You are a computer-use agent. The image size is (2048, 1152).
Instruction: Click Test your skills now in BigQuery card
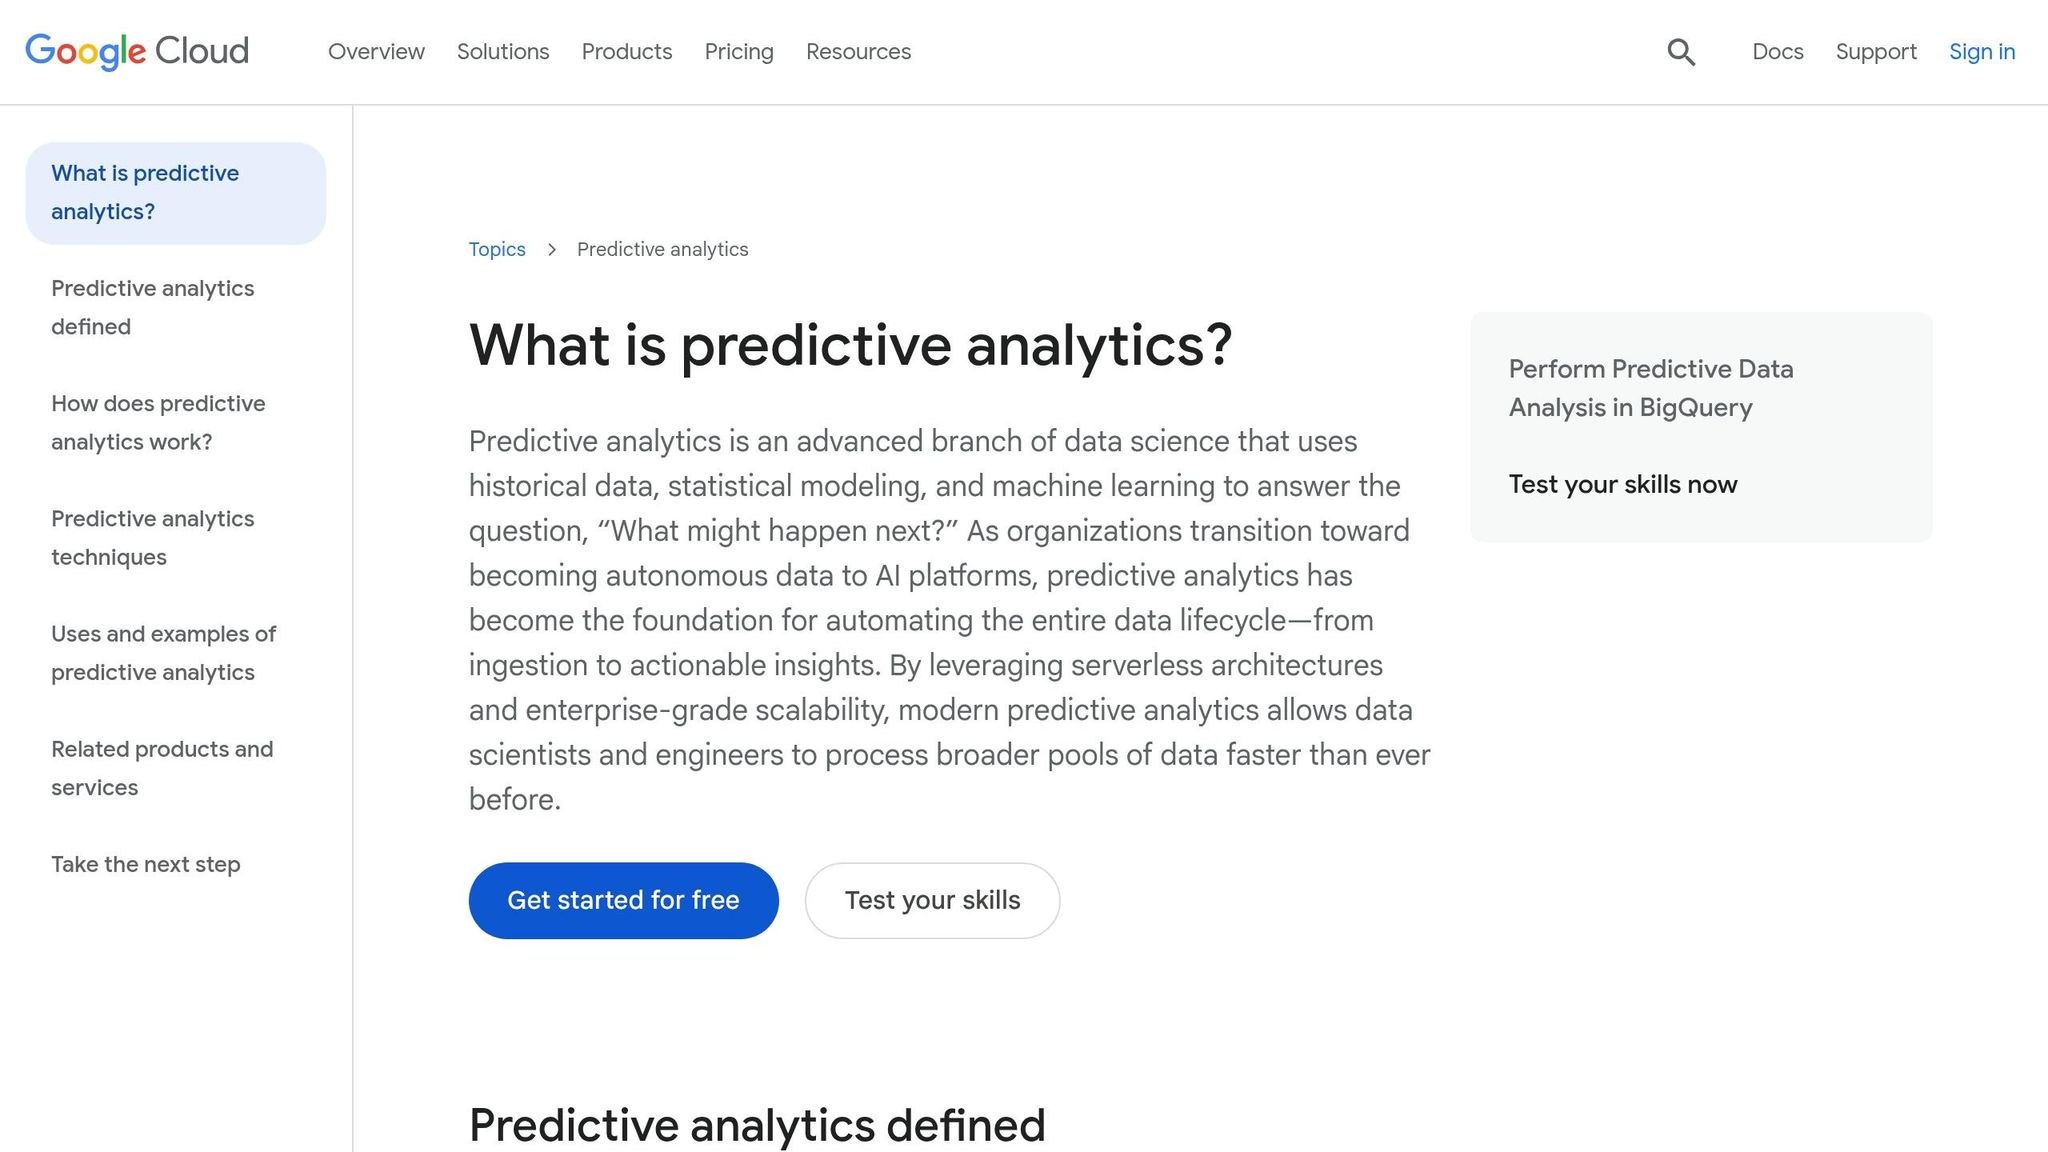(x=1622, y=484)
